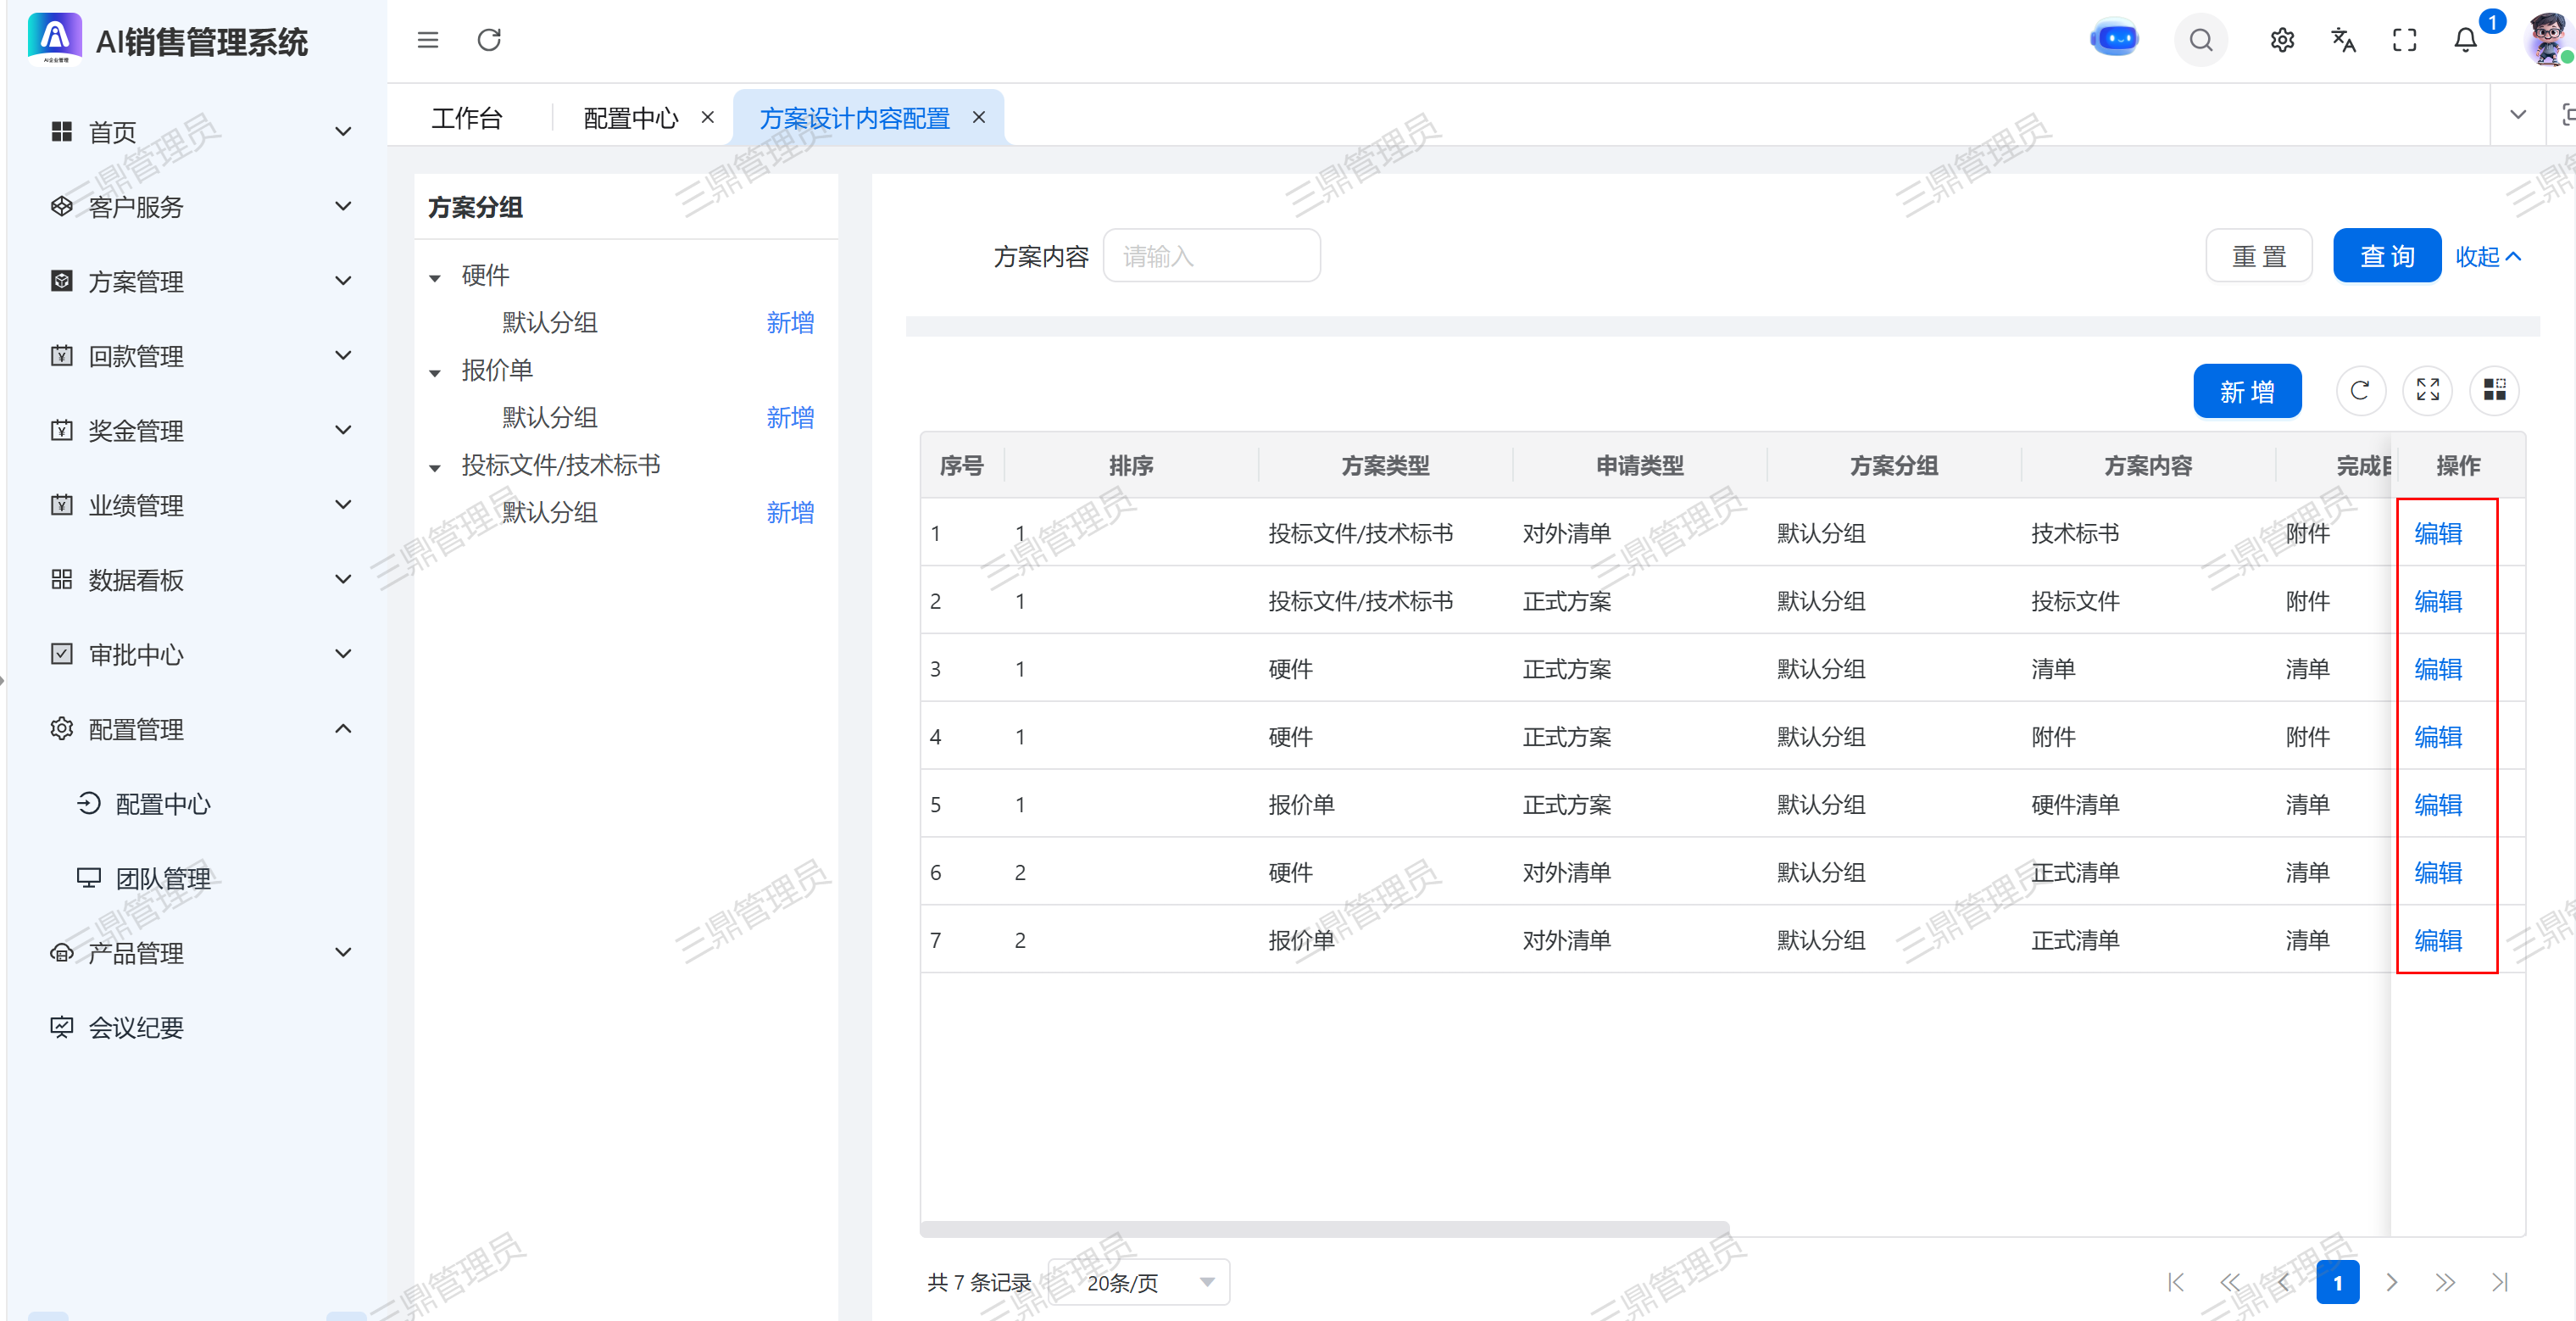The height and width of the screenshot is (1321, 2576).
Task: Open the column settings grid icon
Action: point(2494,390)
